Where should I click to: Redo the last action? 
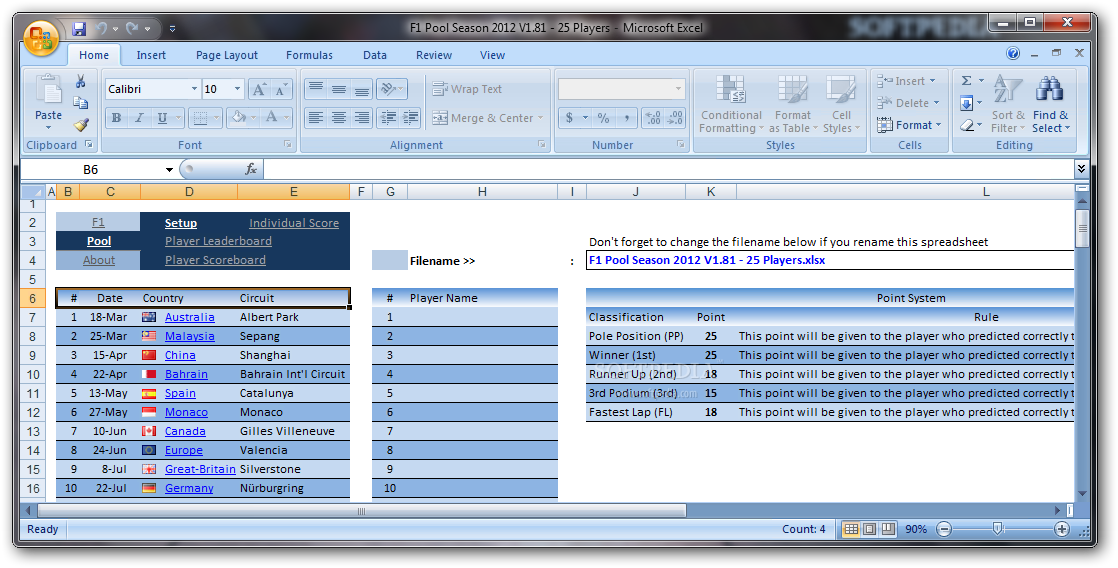pyautogui.click(x=133, y=29)
